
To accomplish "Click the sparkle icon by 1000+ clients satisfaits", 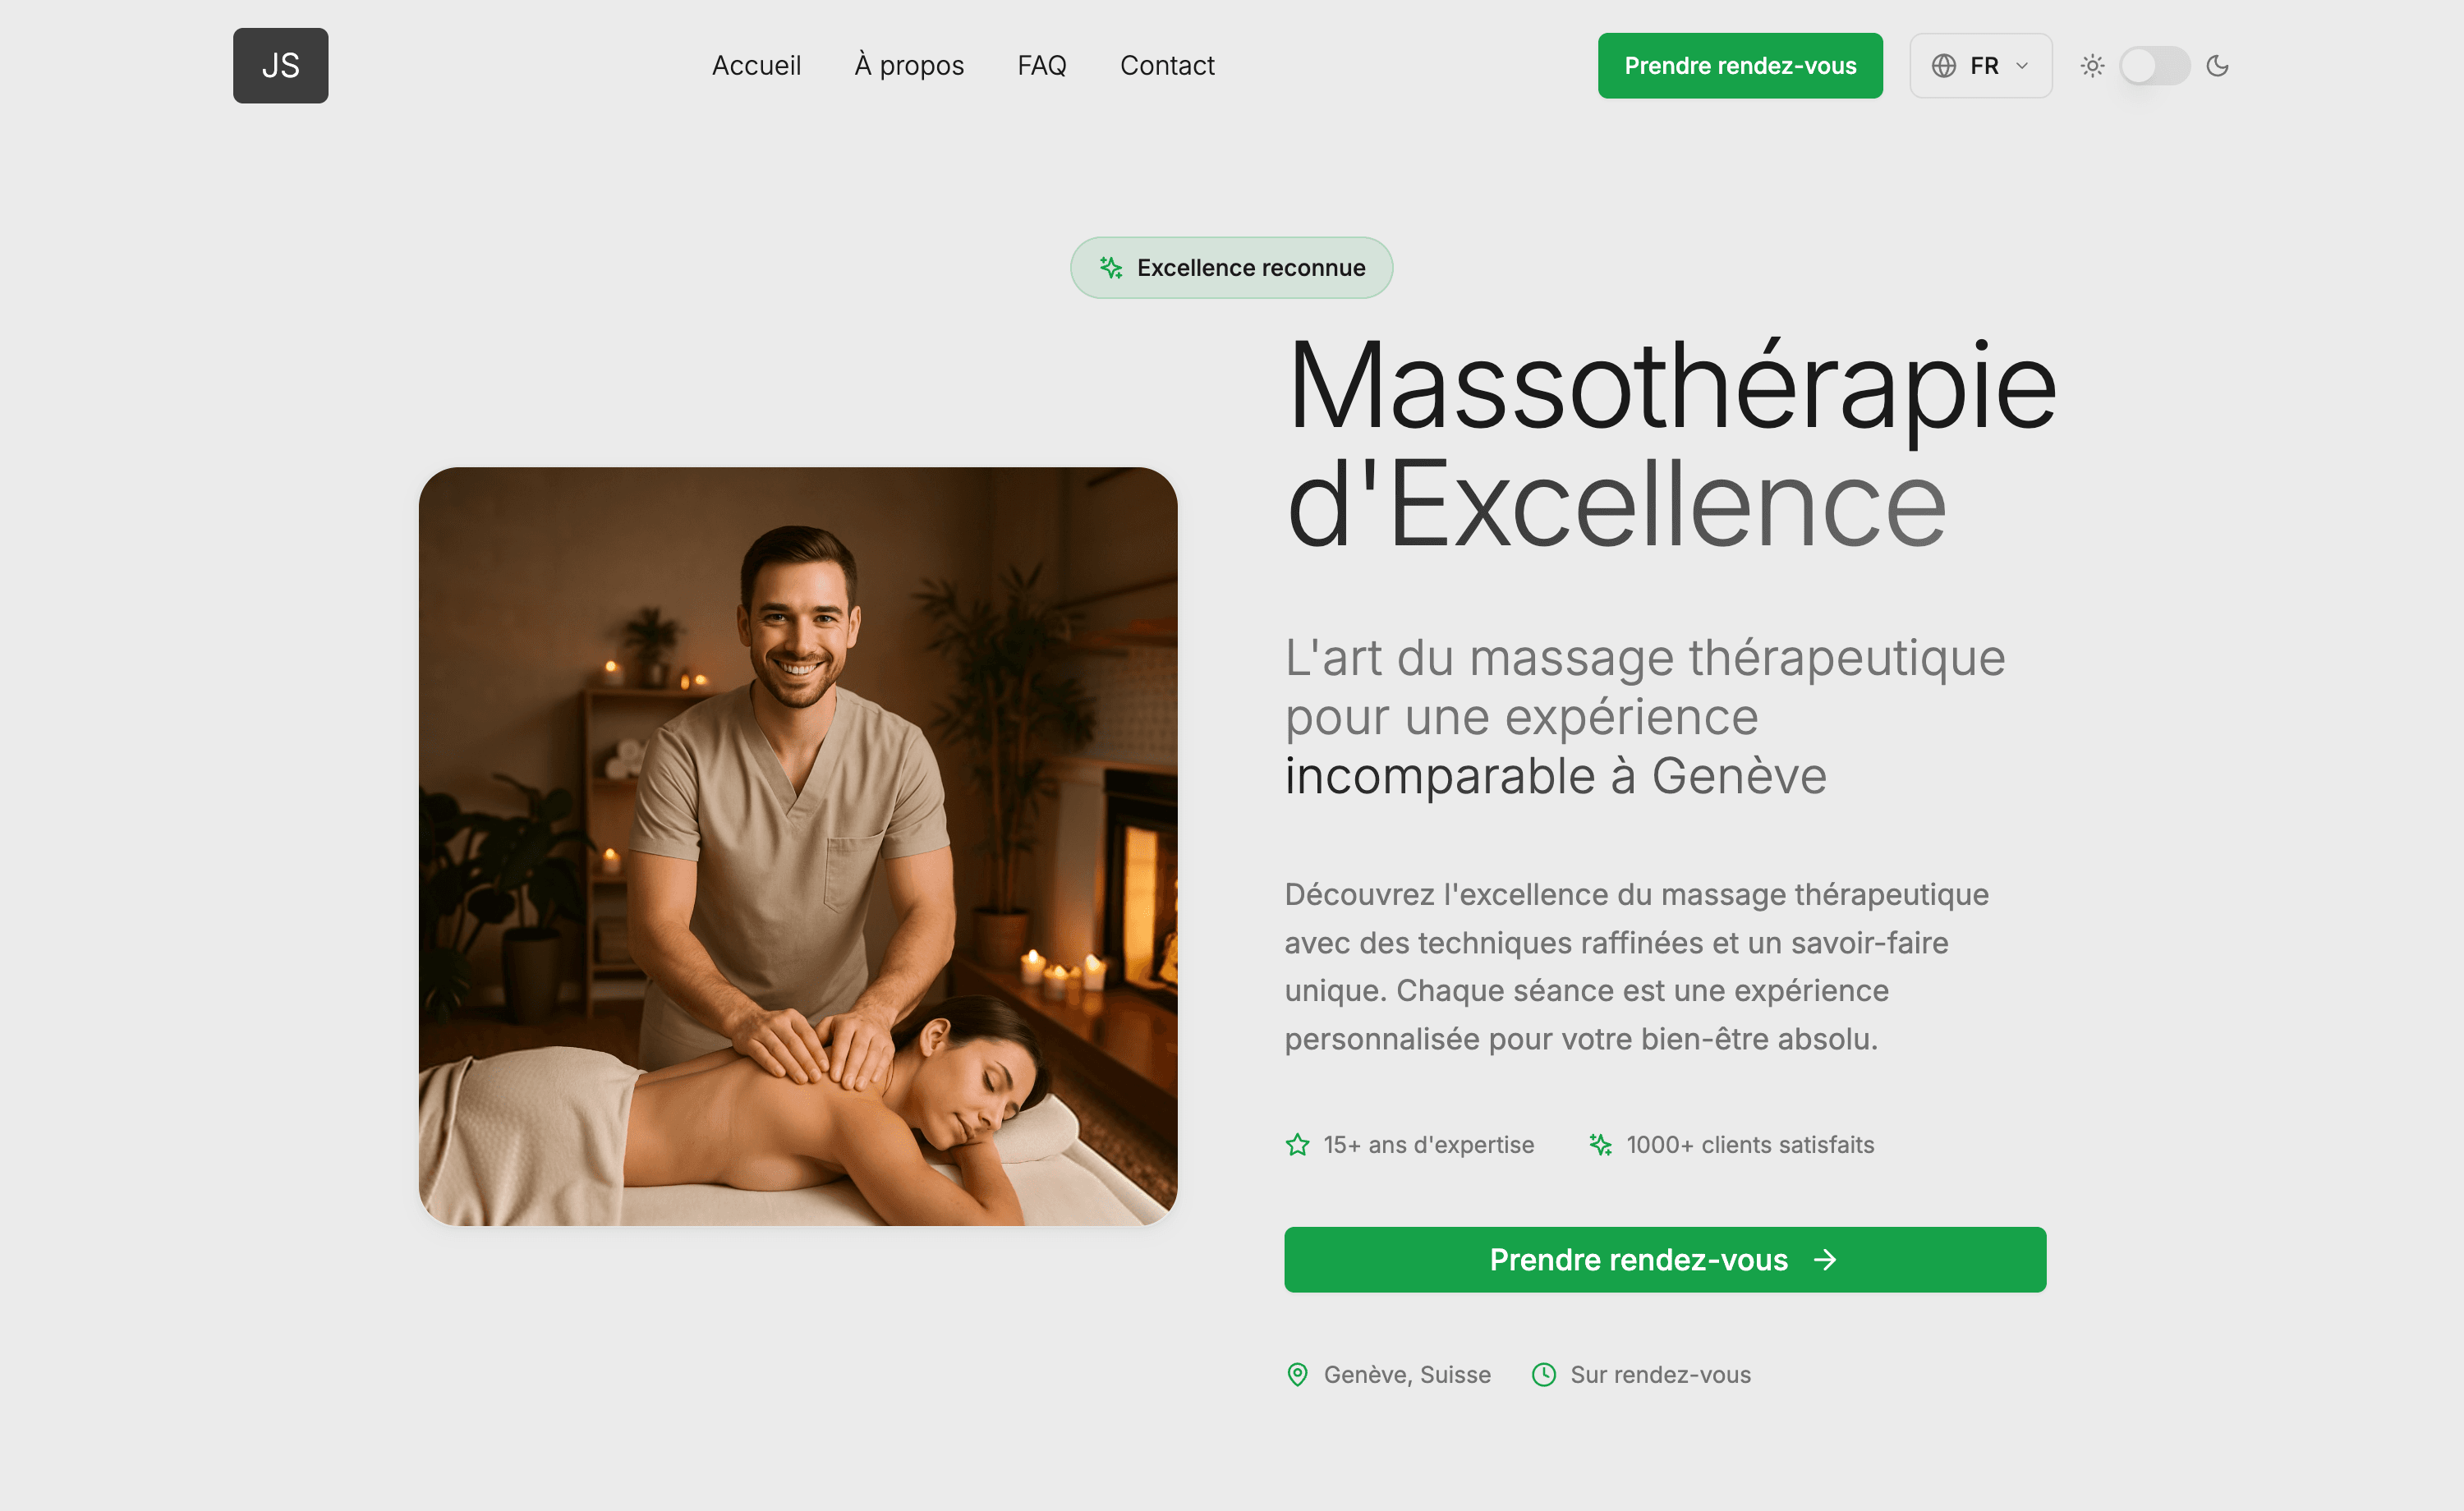I will 1600,1144.
